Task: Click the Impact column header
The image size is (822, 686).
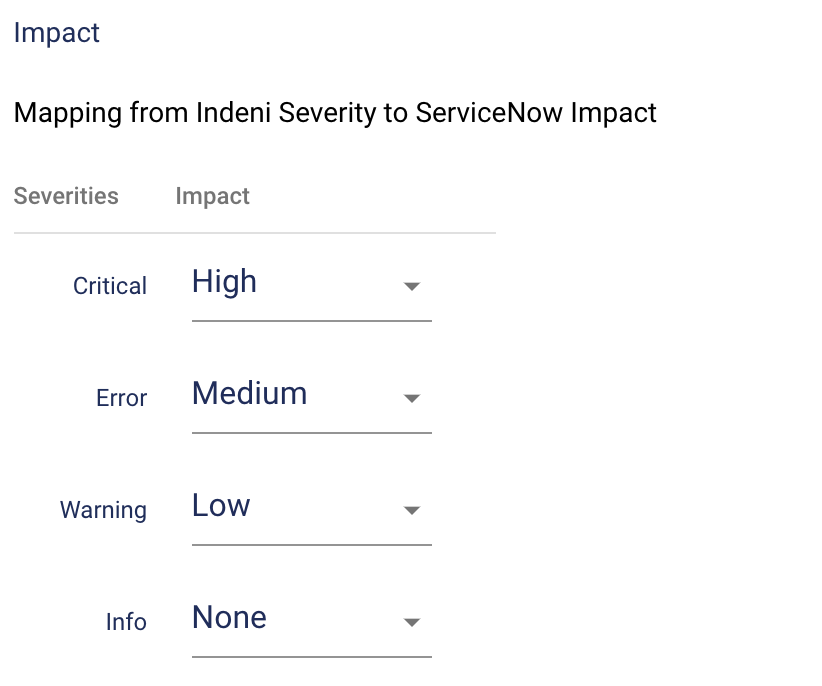Action: coord(212,196)
